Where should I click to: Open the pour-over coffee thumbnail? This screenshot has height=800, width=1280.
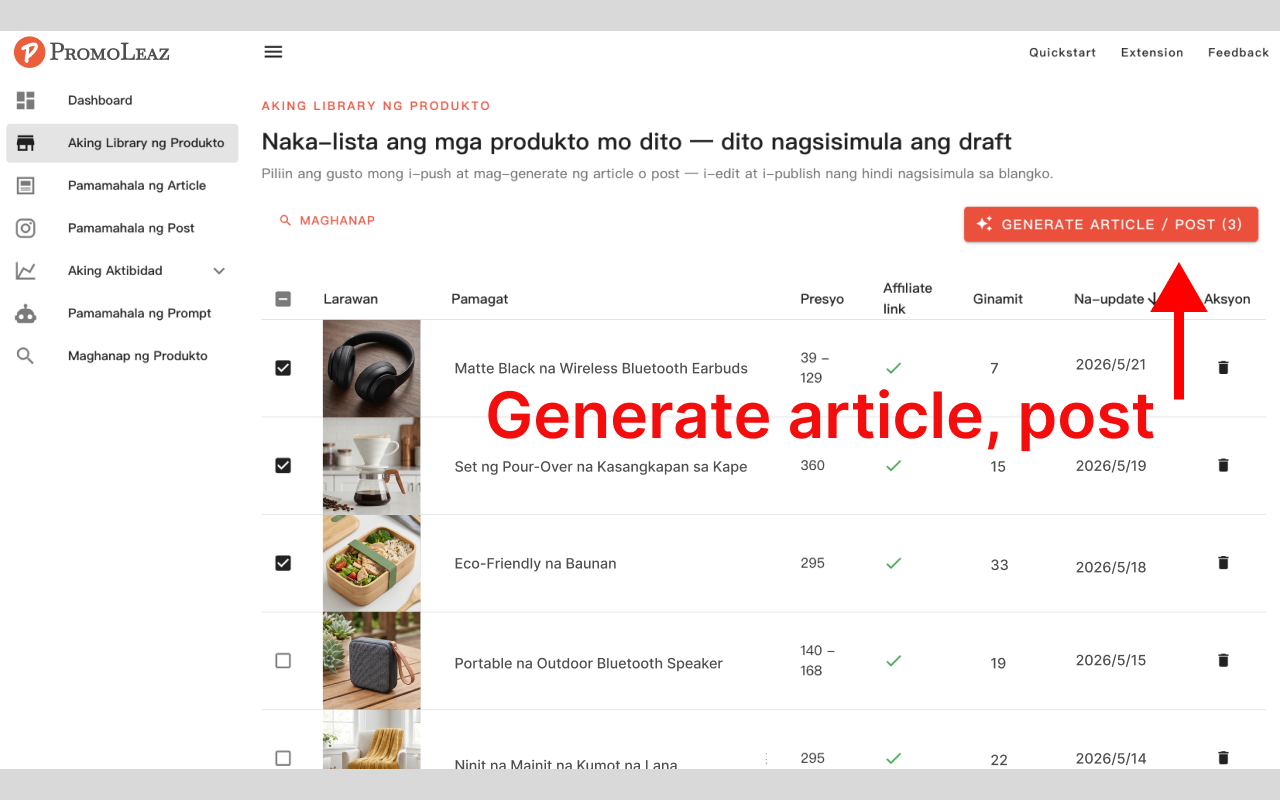pyautogui.click(x=372, y=466)
